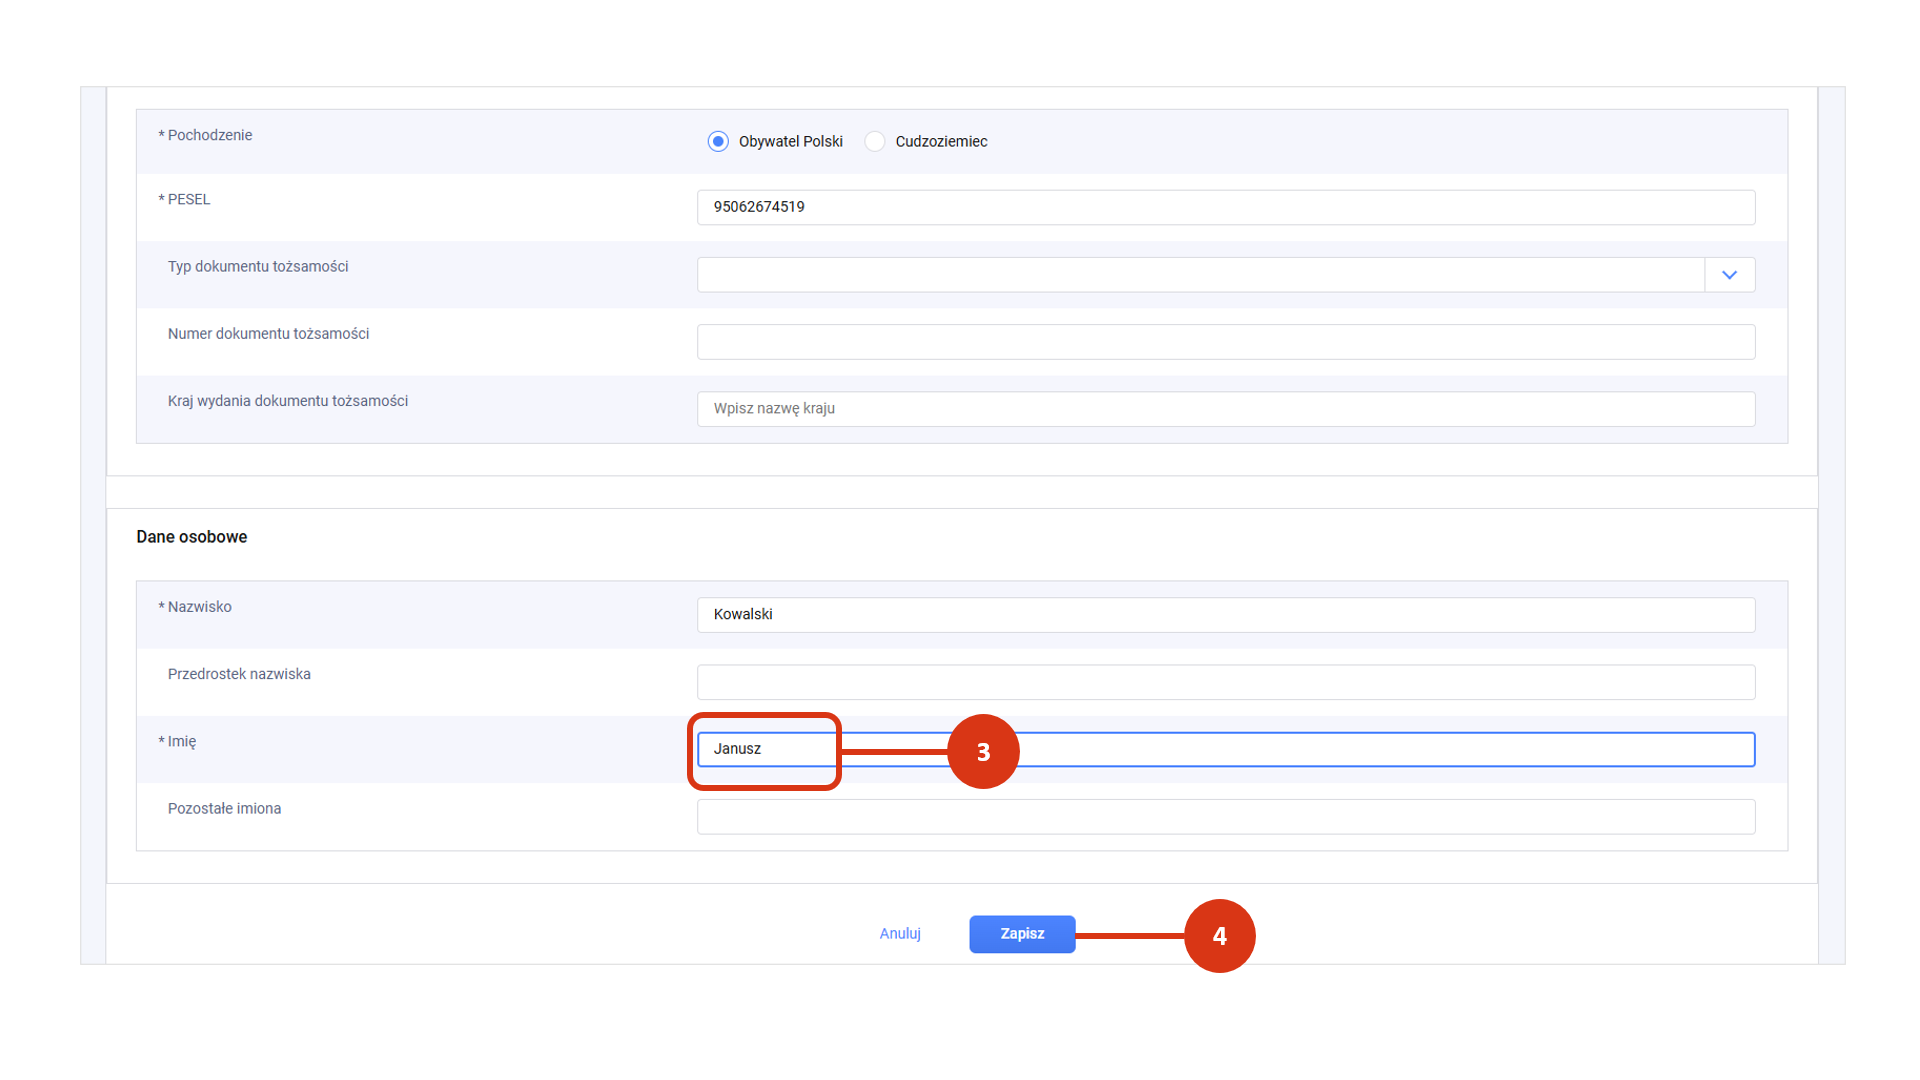Click the Imię field containing Janusz
This screenshot has height=1080, width=1920.
click(1350, 749)
